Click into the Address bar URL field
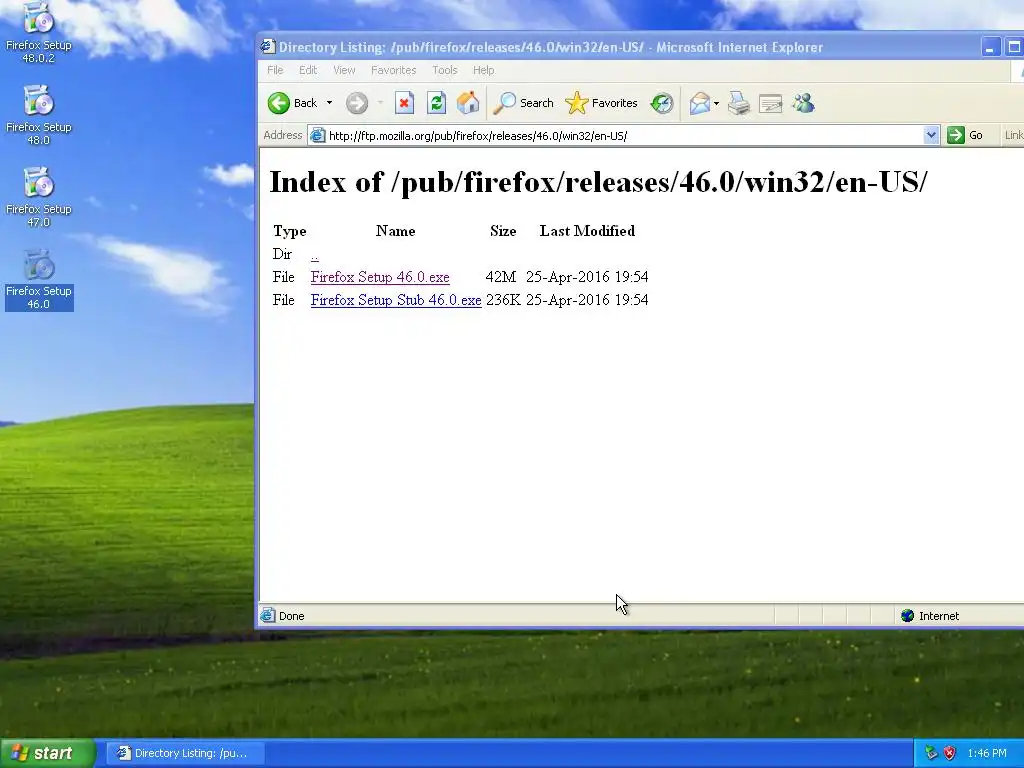 coord(624,136)
